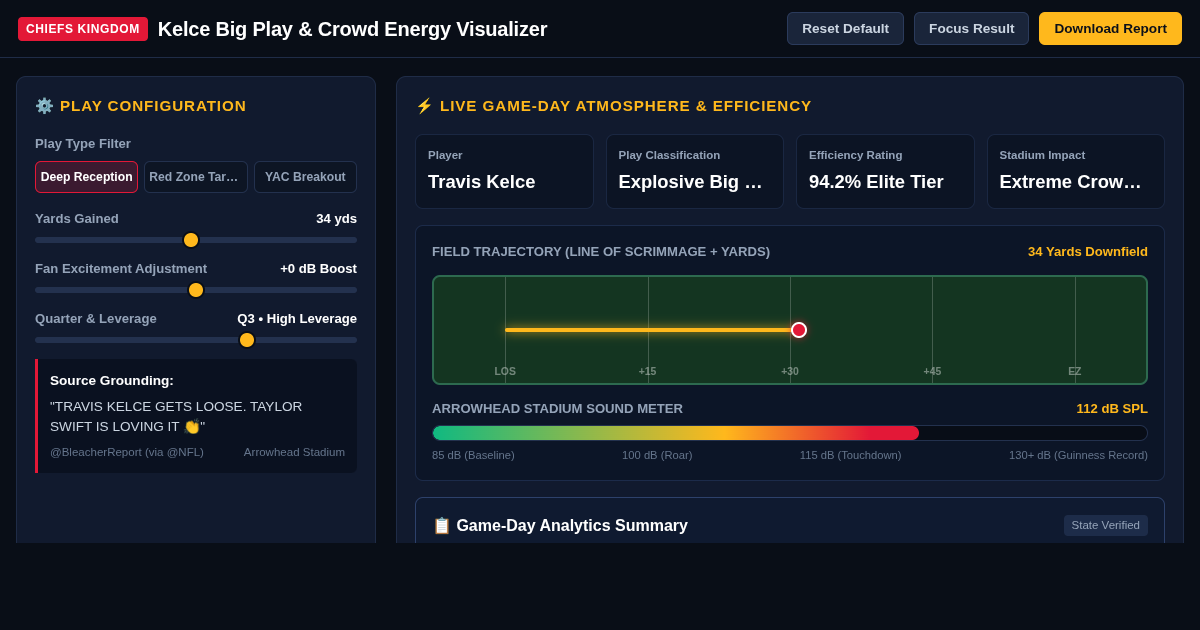Screen dimensions: 1200x630
Task: Click the '+0 dB Boost' value
Action: (318, 269)
